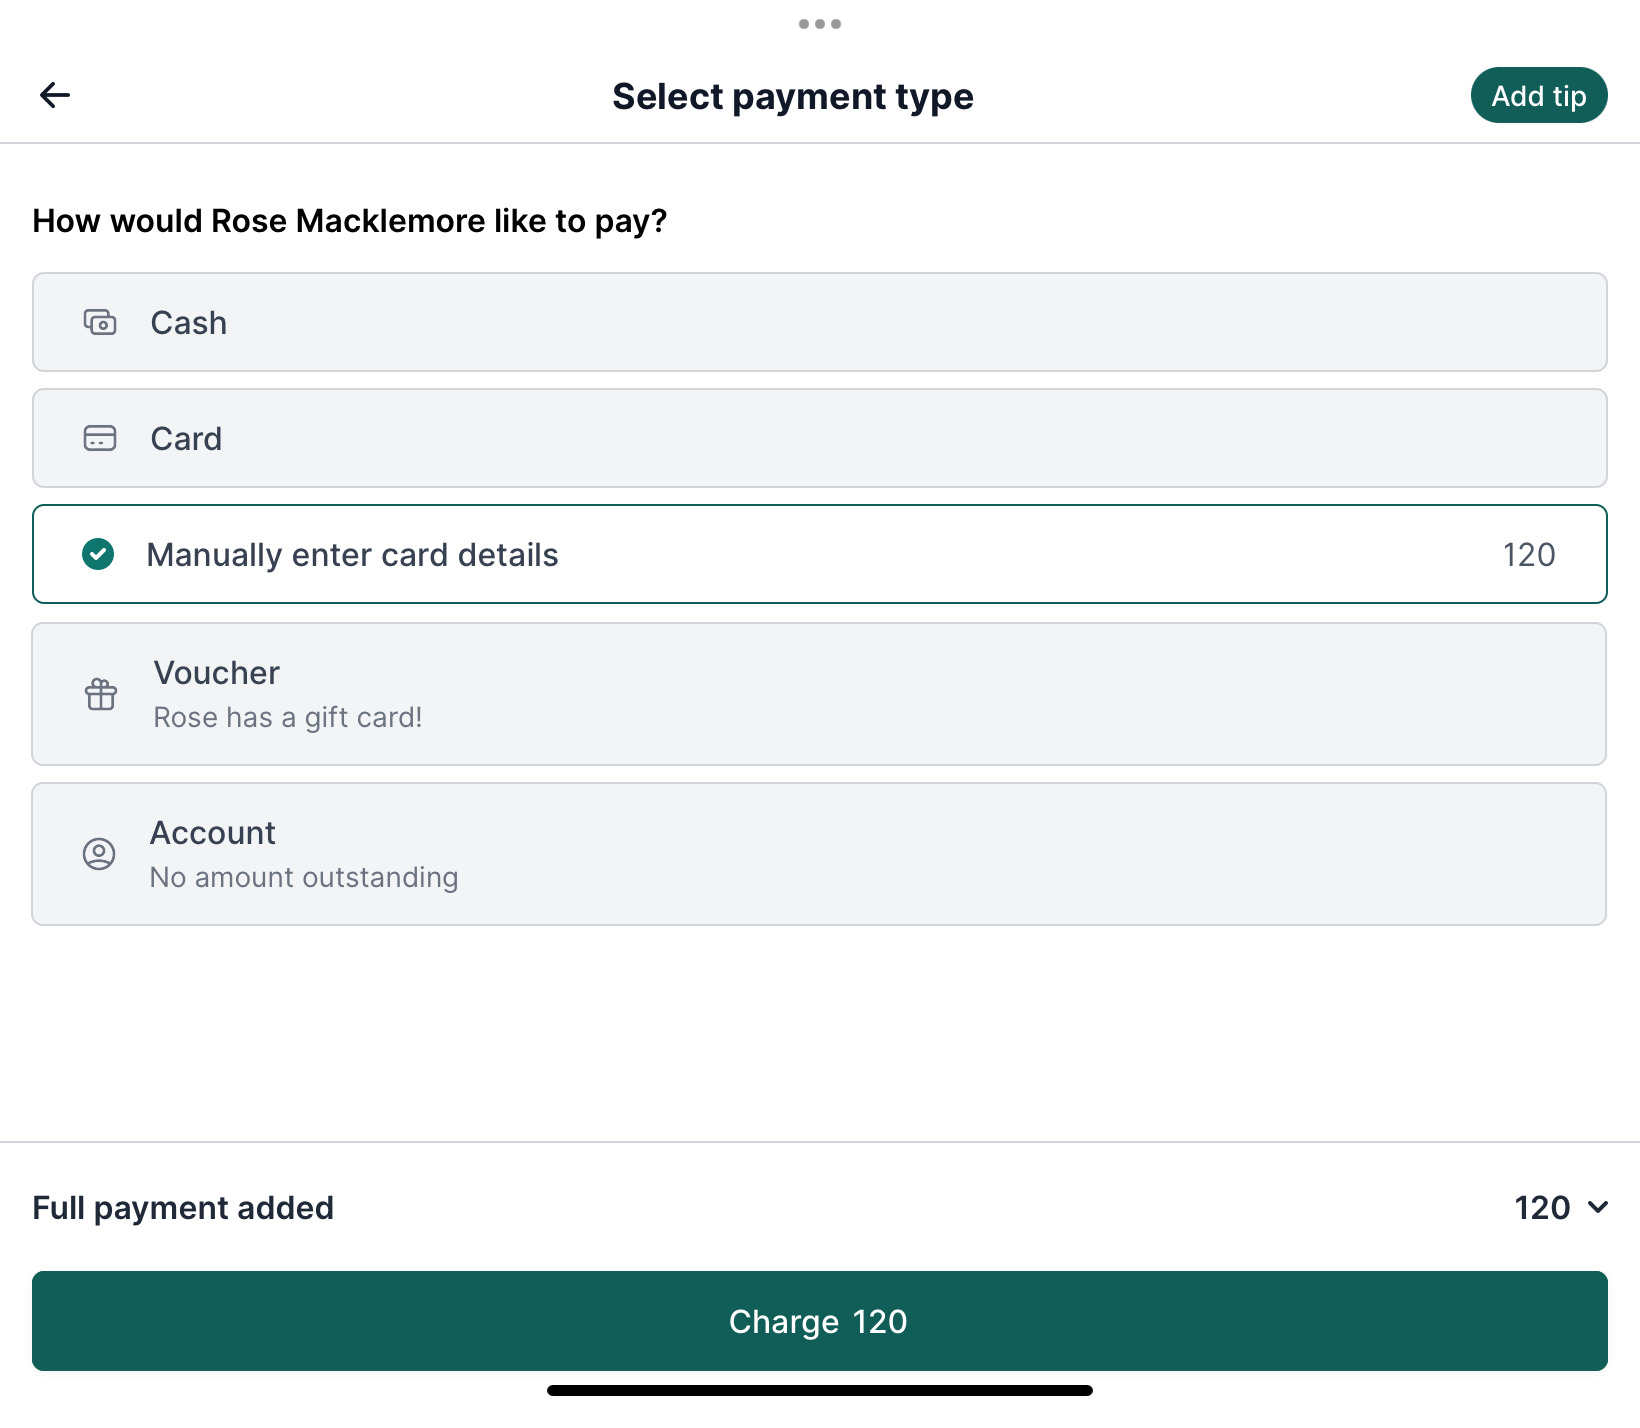The height and width of the screenshot is (1428, 1640).
Task: Click the Charge 120 button
Action: coord(820,1321)
